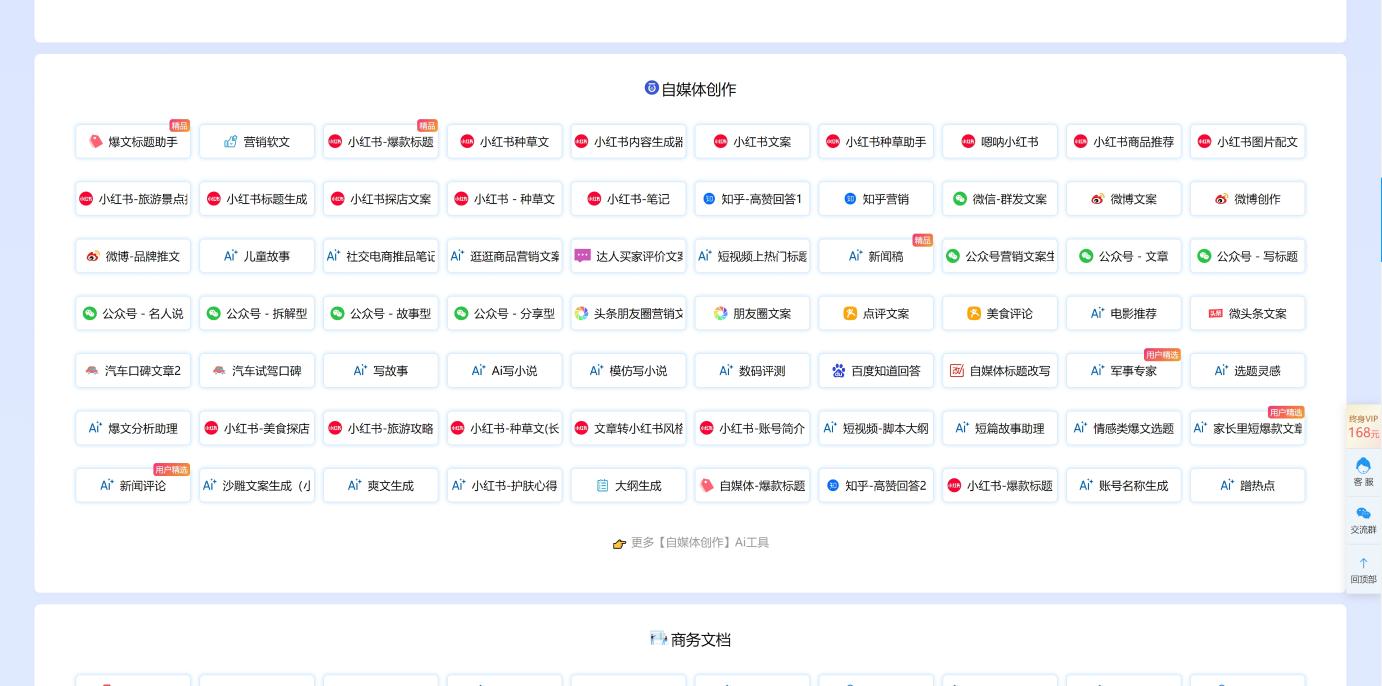Open 选题灵感 tool

[1249, 371]
